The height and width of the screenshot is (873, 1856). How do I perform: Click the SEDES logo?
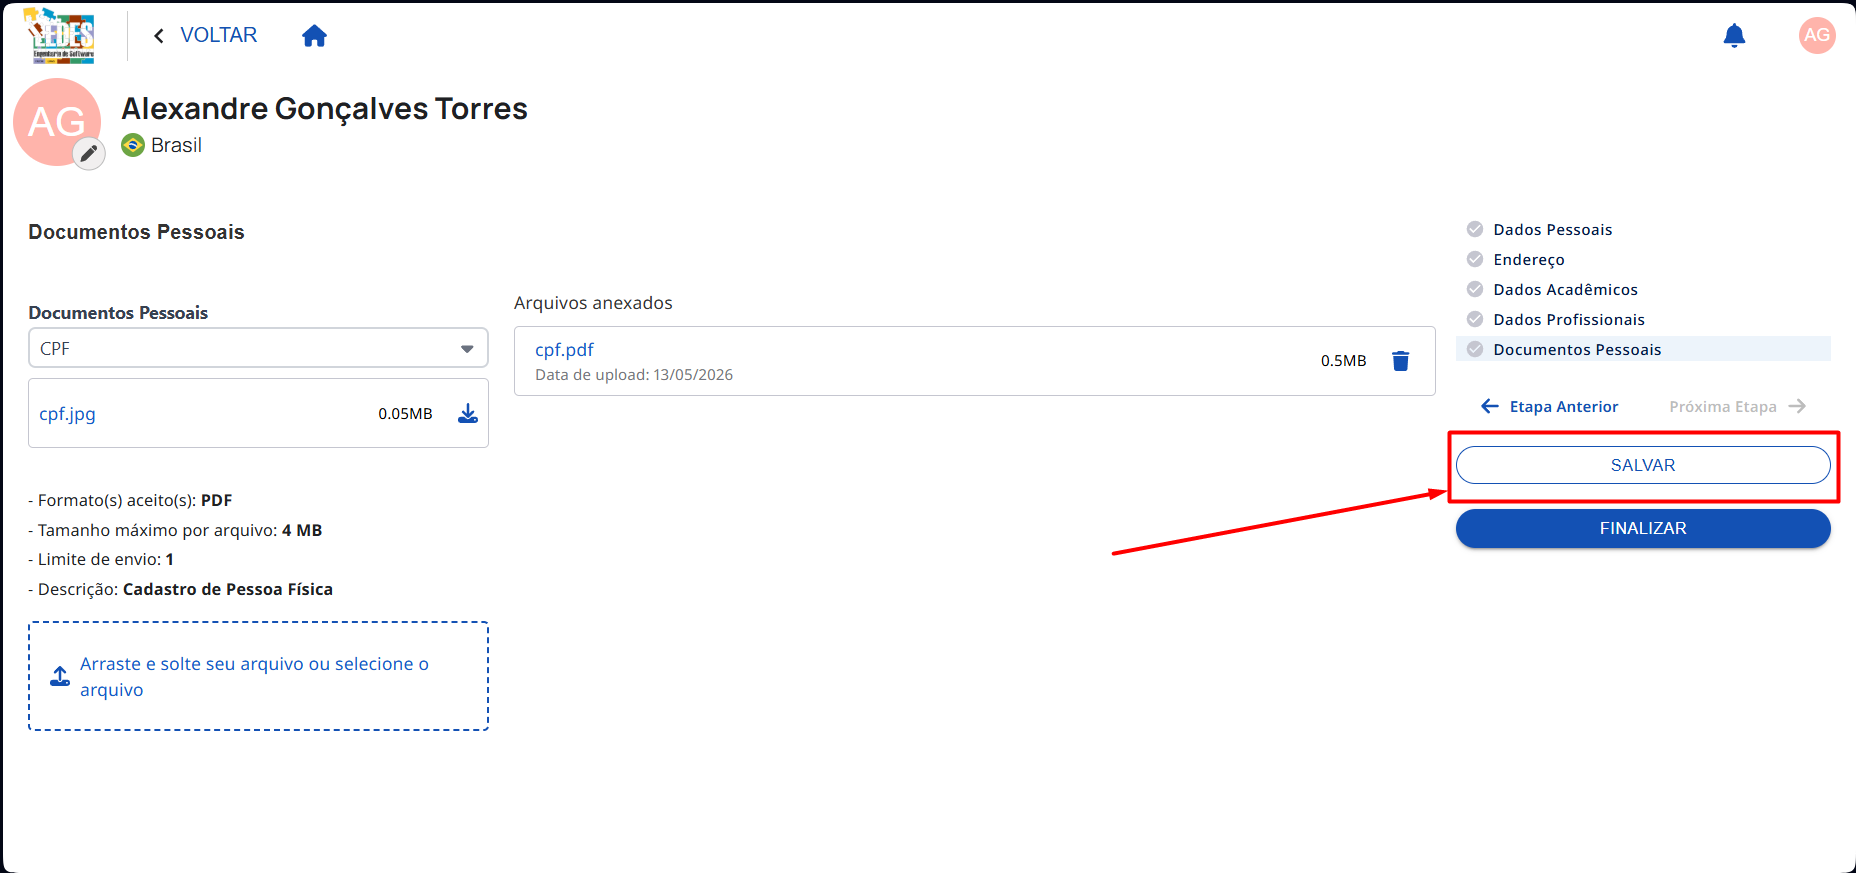(x=61, y=36)
